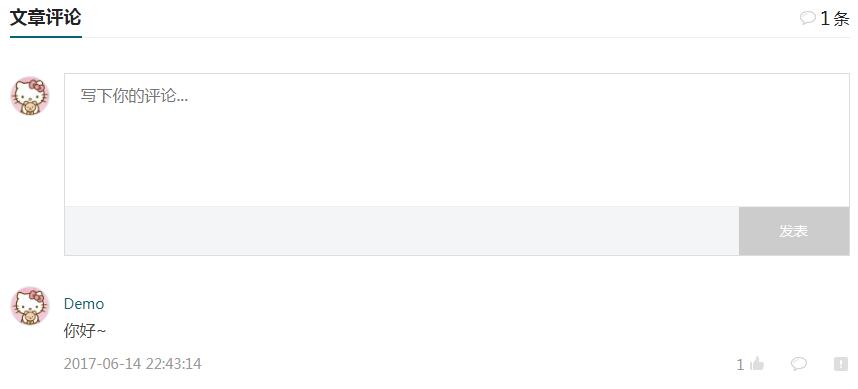This screenshot has height=389, width=858.
Task: Click the bottom-right corner of the comment textarea
Action: click(x=845, y=202)
